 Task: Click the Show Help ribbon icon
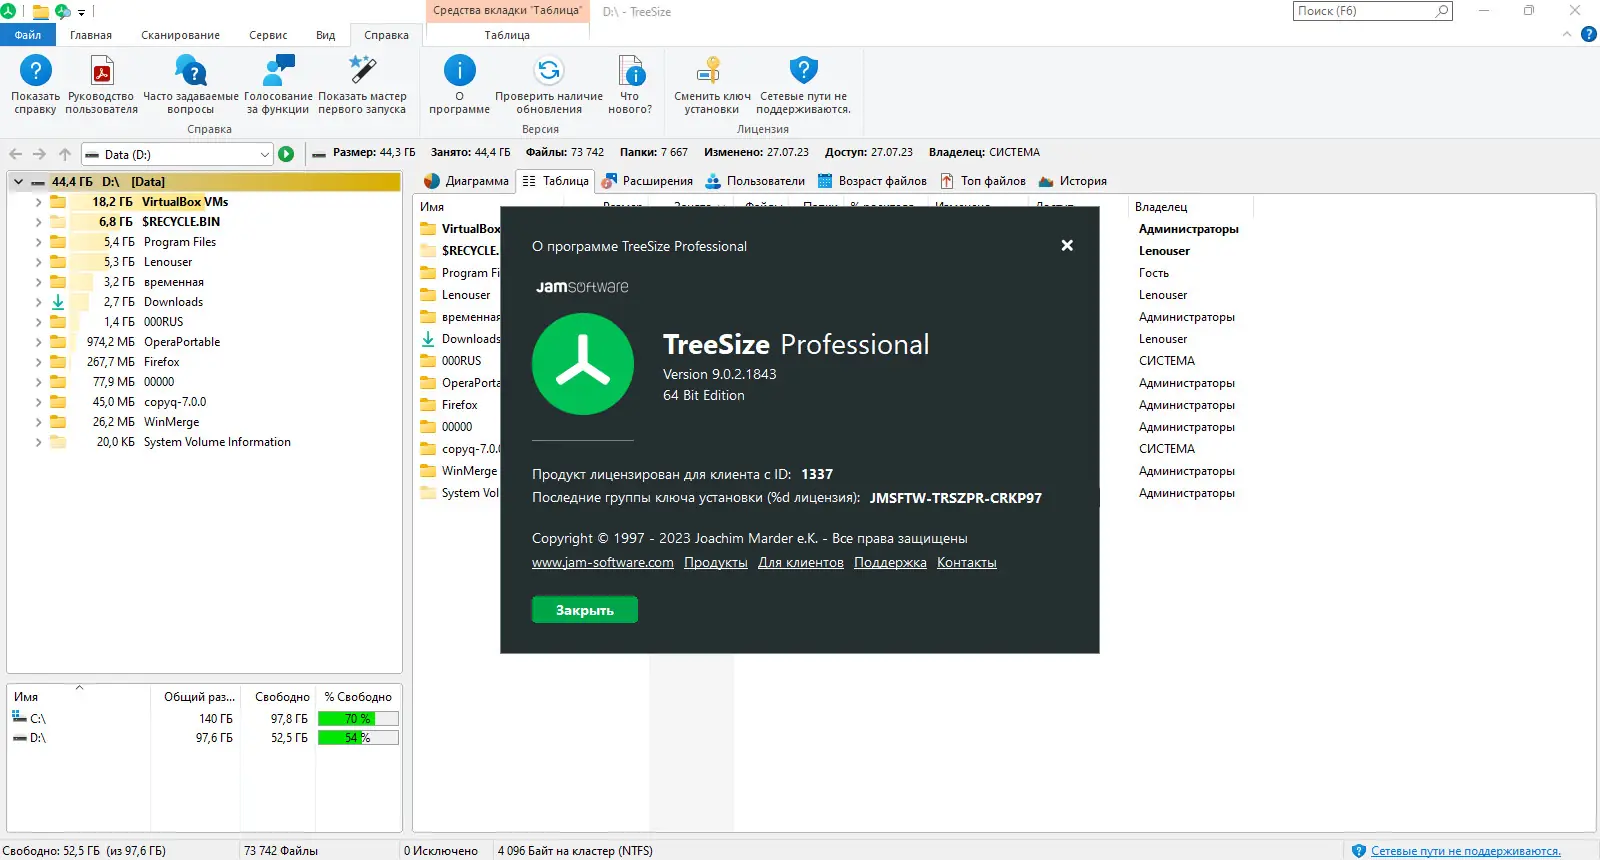point(36,72)
